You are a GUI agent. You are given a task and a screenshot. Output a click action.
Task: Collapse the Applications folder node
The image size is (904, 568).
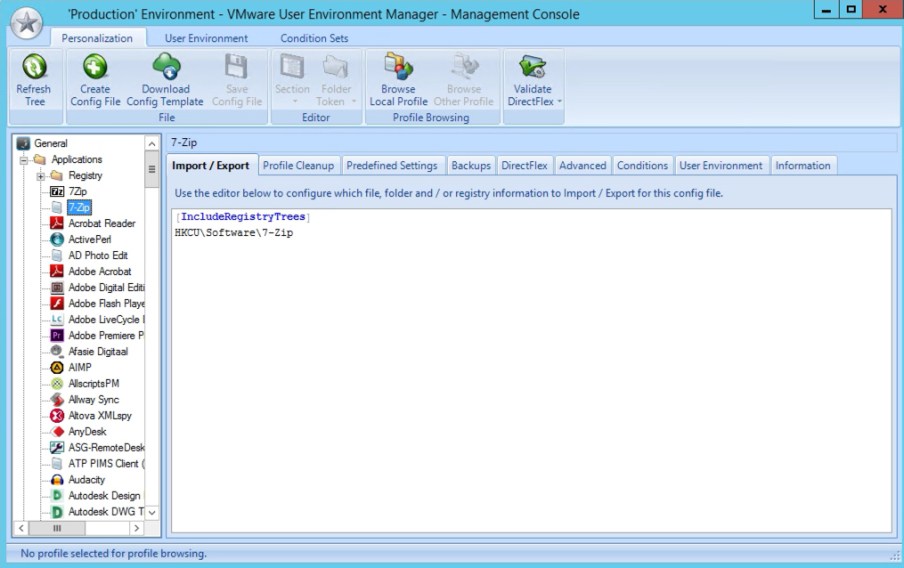click(24, 160)
